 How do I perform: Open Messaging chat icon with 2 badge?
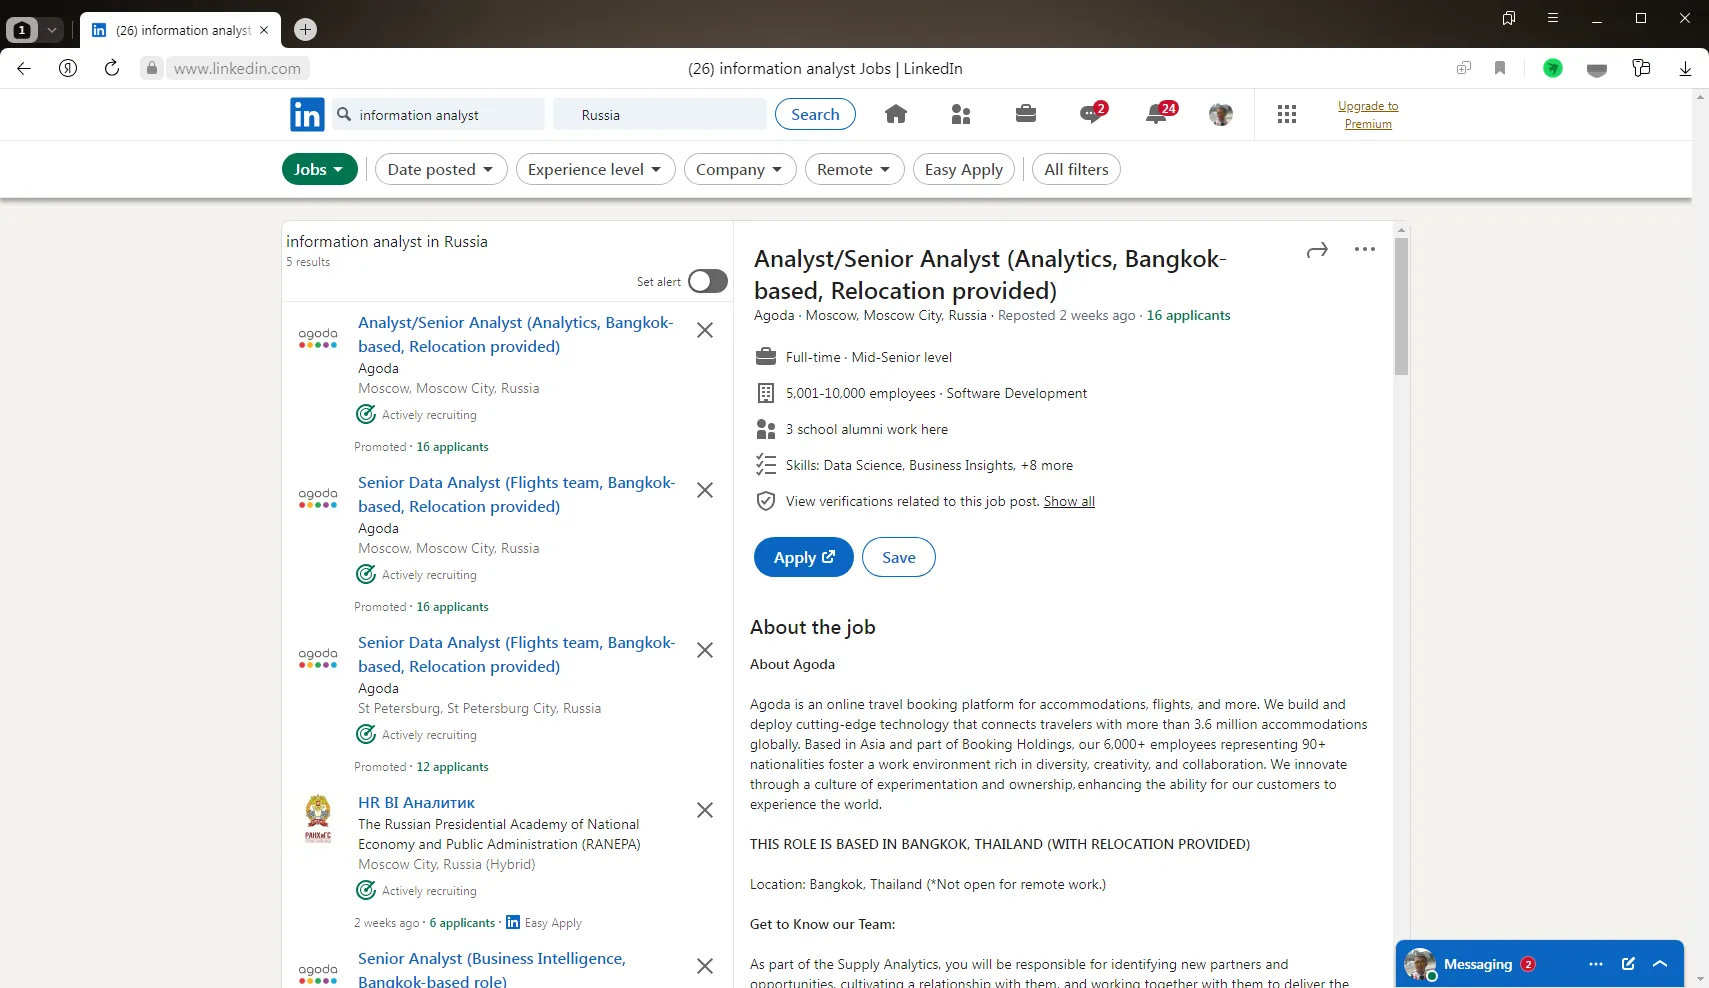[1092, 113]
